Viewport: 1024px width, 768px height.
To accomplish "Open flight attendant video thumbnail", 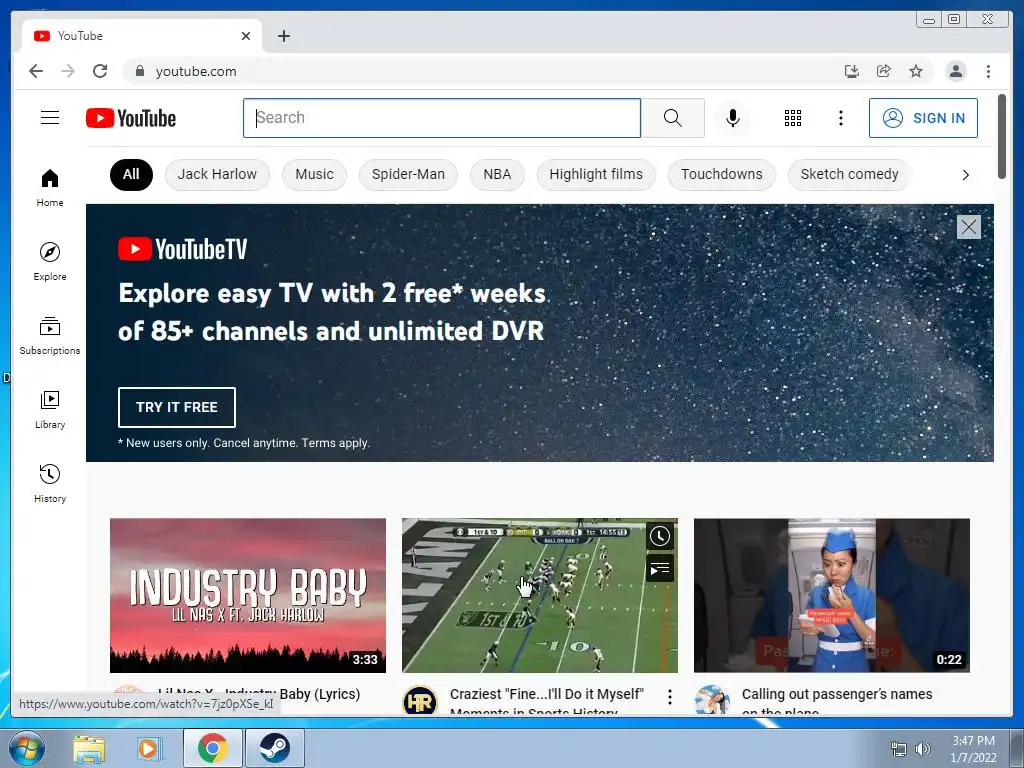I will [x=831, y=595].
